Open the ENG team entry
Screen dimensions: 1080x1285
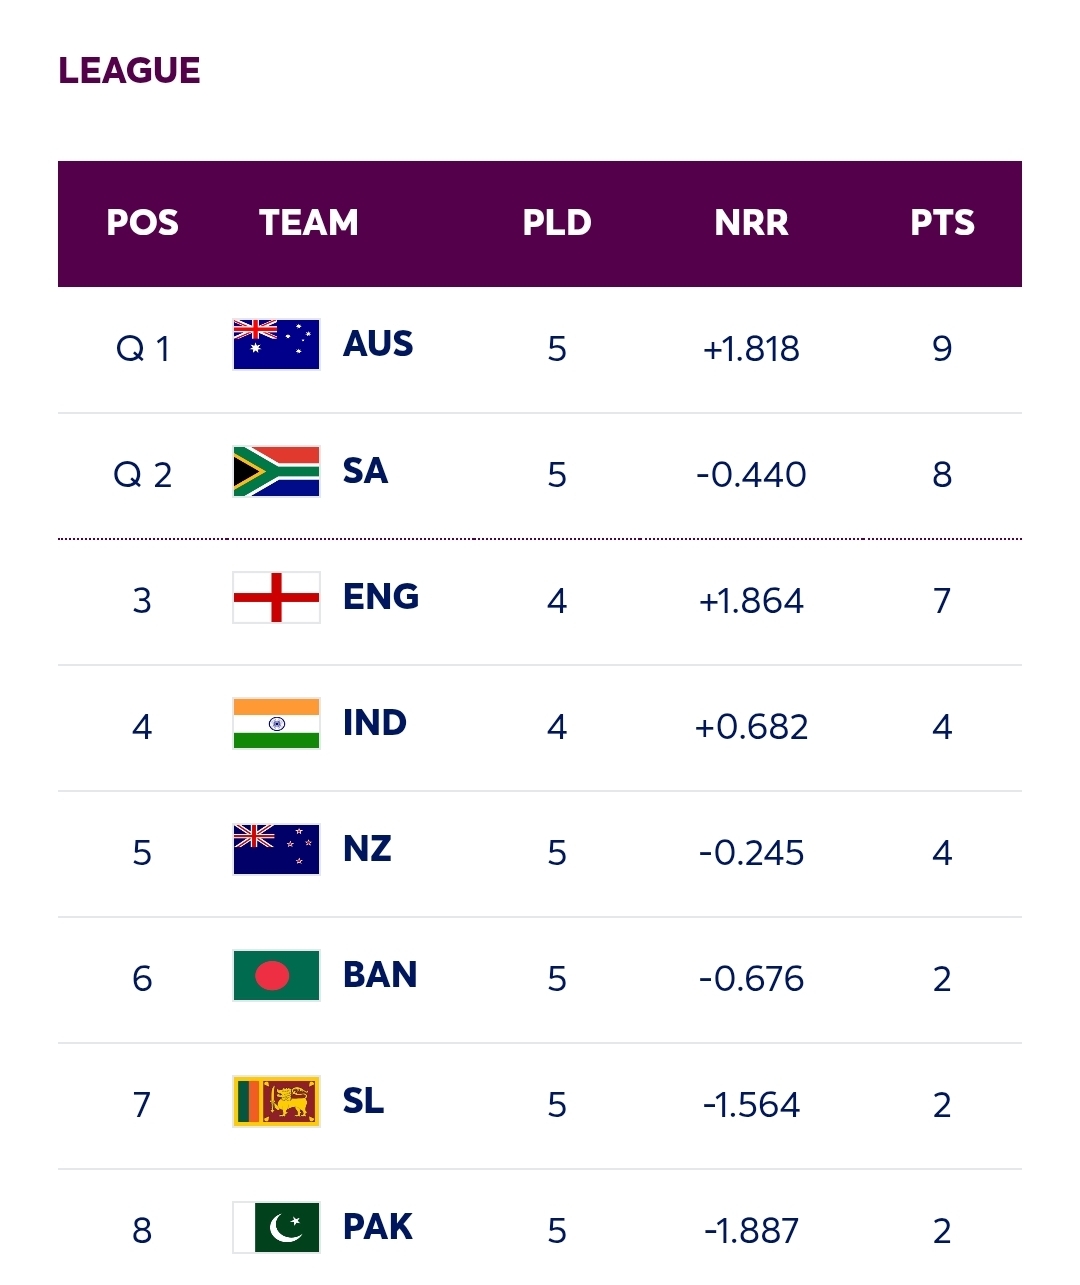point(381,596)
